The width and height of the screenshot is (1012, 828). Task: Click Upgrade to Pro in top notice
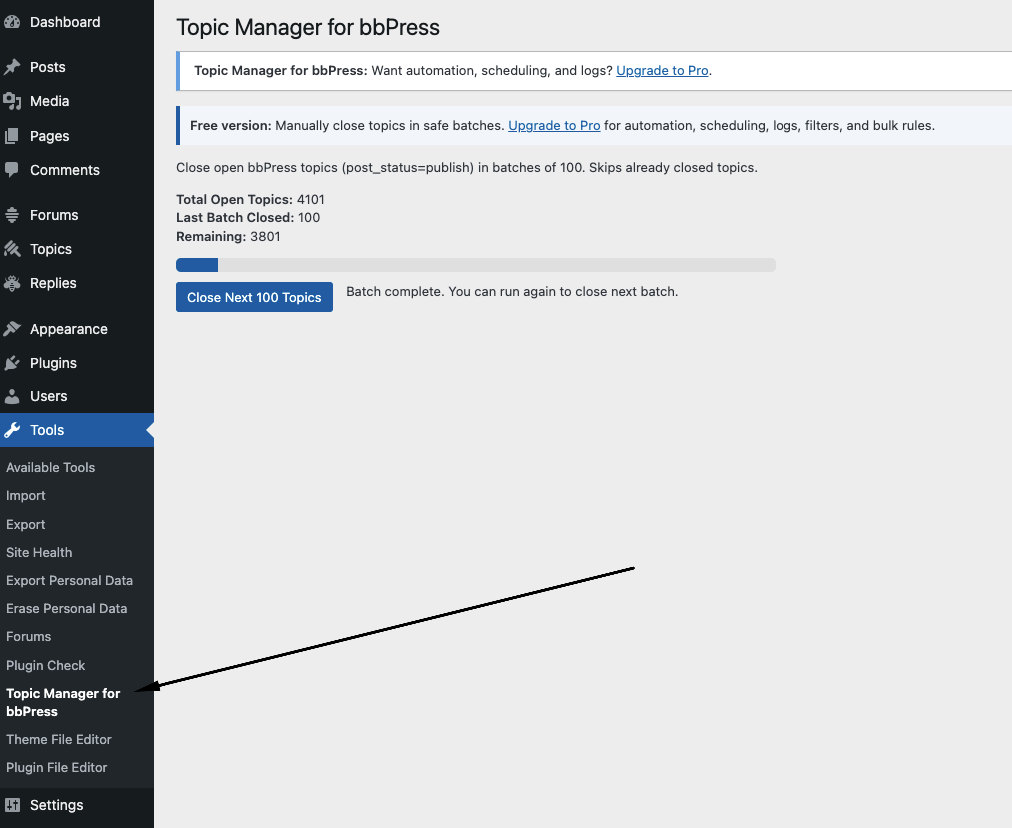pyautogui.click(x=662, y=70)
